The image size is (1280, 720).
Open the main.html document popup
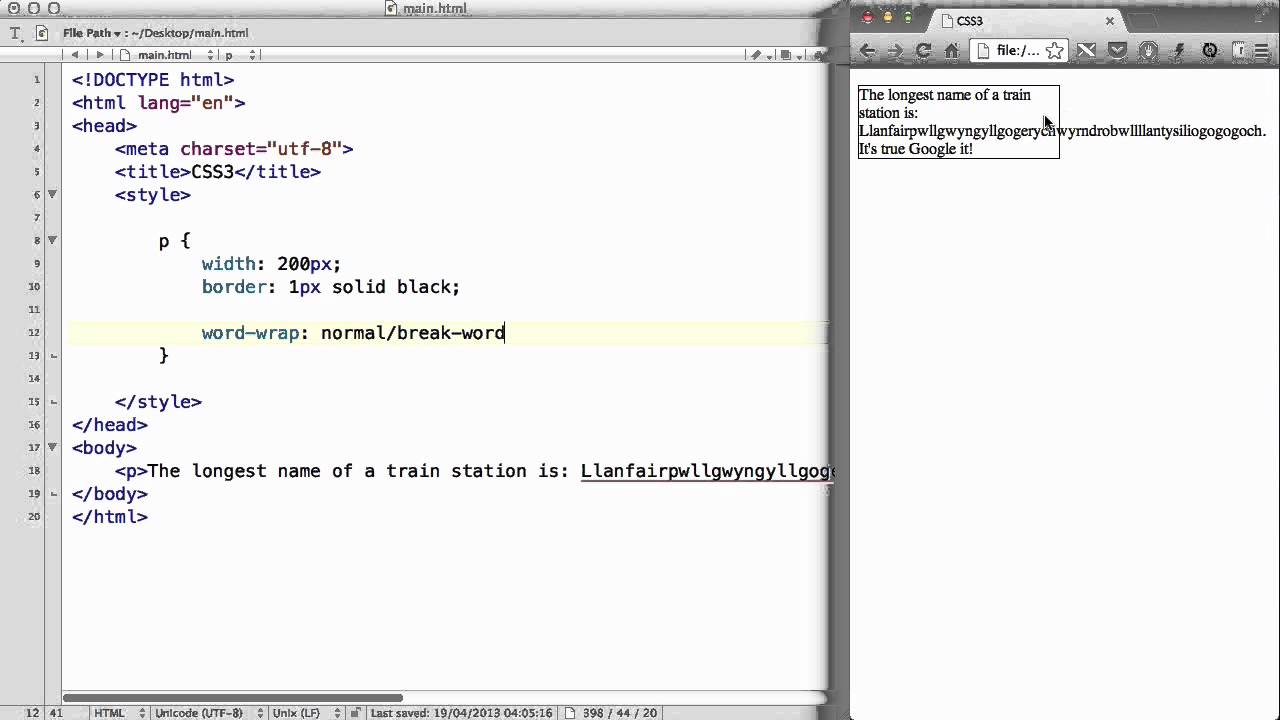tap(166, 55)
